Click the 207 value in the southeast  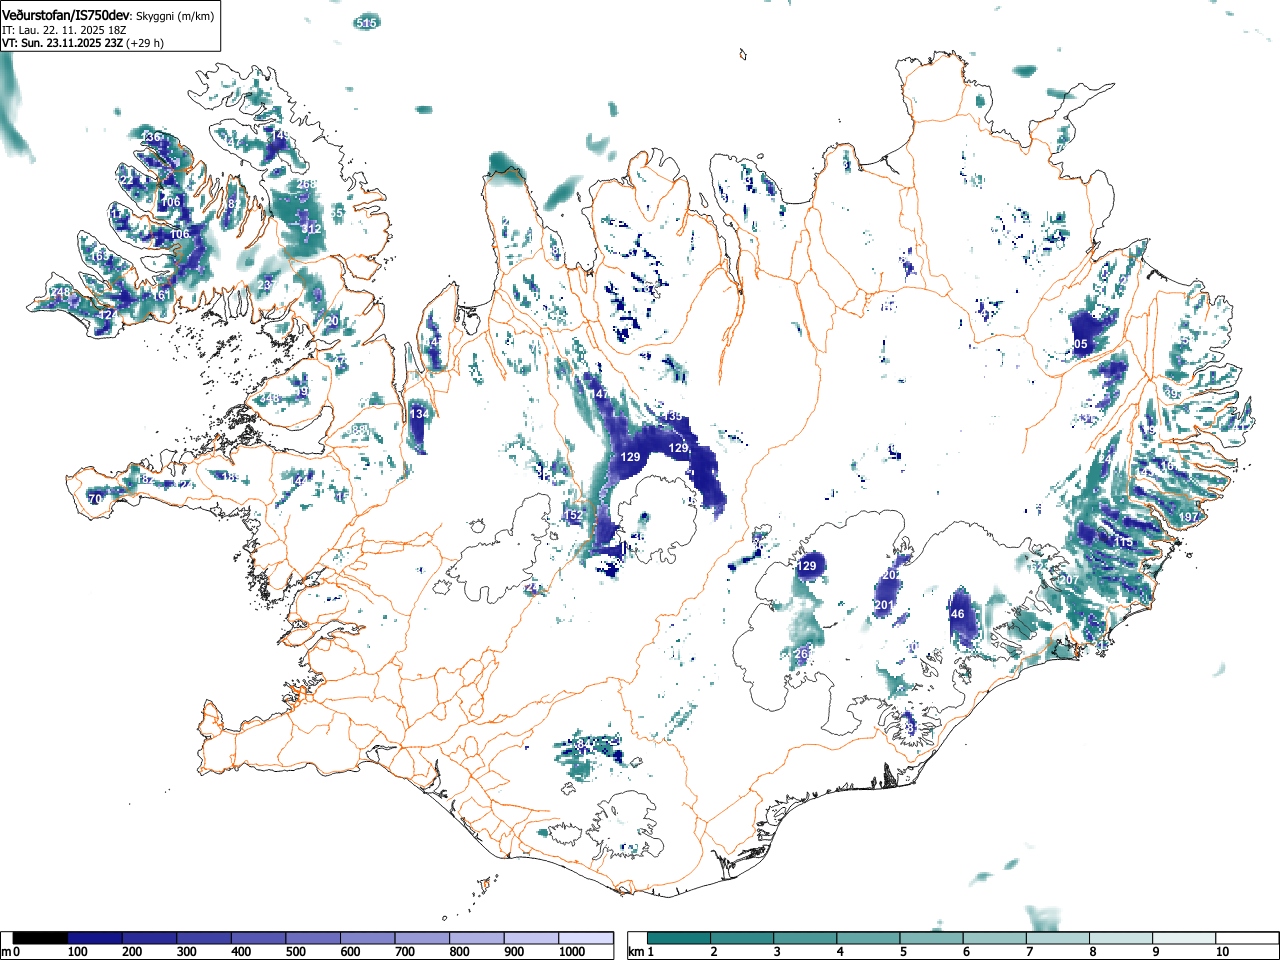click(x=1070, y=580)
